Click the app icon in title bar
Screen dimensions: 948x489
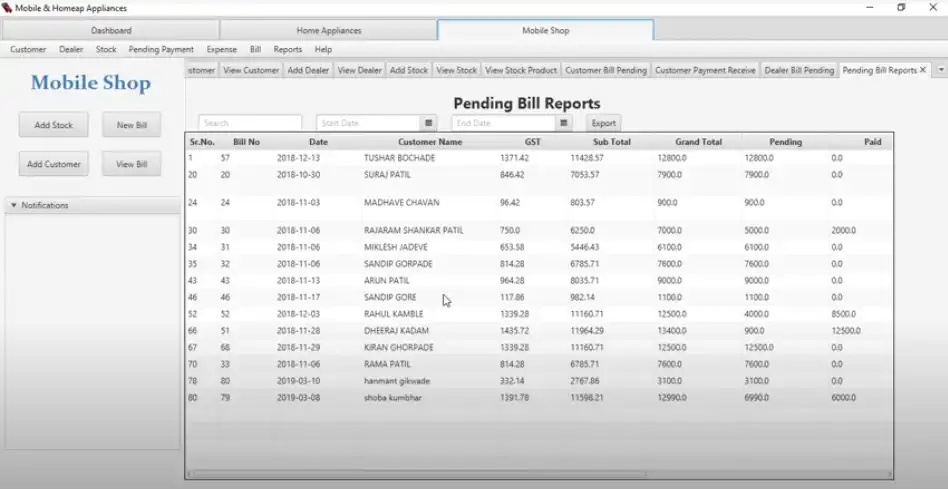click(7, 8)
